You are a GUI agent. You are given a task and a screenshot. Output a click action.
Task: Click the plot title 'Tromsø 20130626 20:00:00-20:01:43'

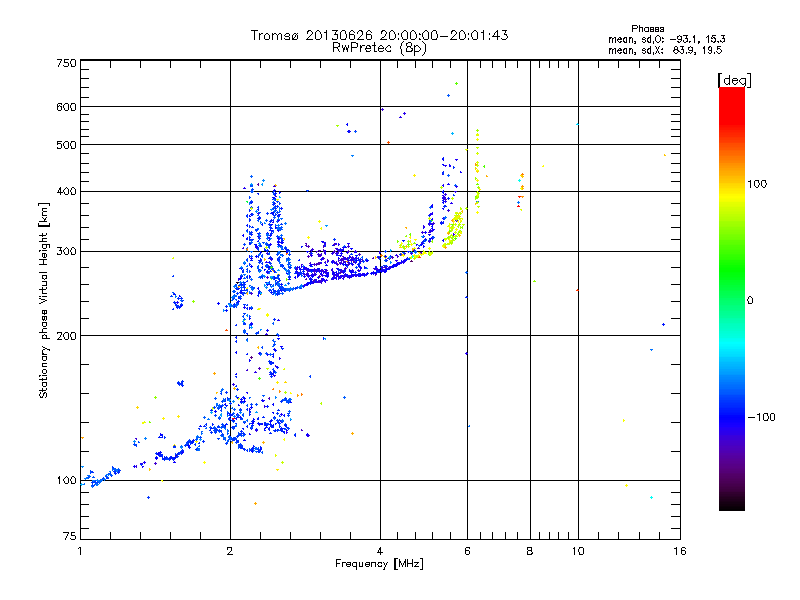379,35
